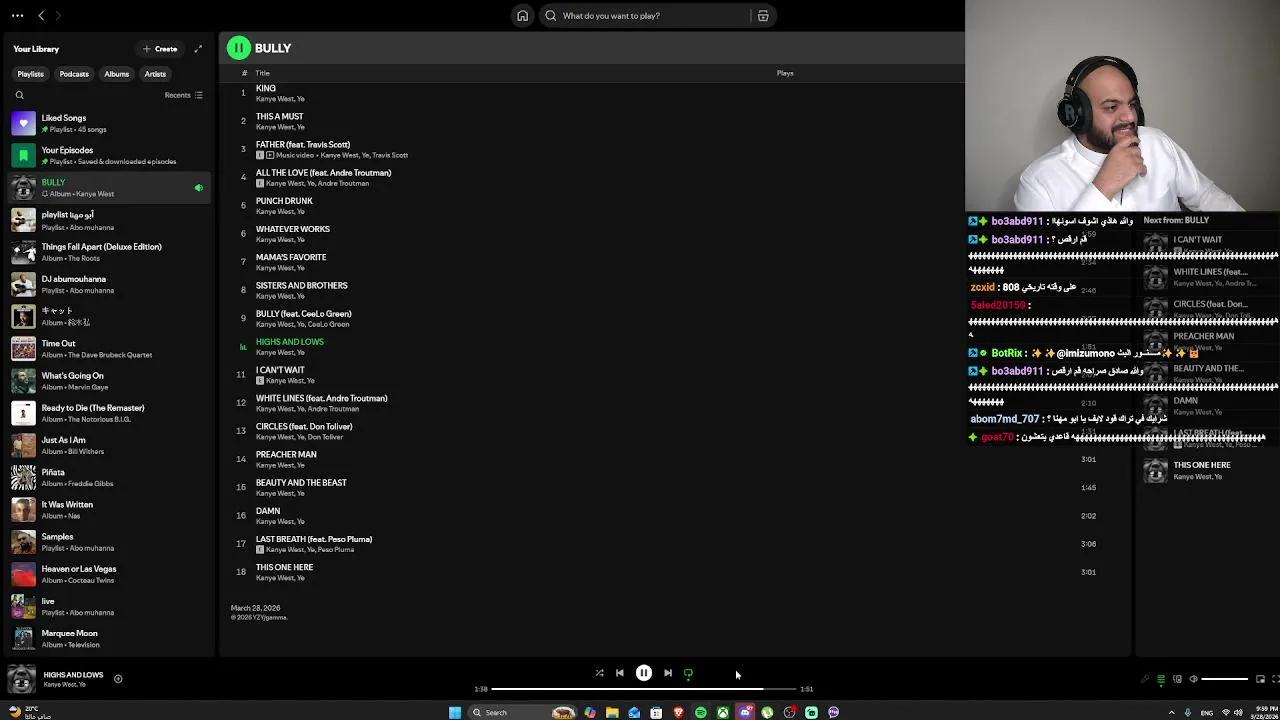Image resolution: width=1280 pixels, height=720 pixels.
Task: Enter full screen mode icon
Action: [x=1275, y=680]
